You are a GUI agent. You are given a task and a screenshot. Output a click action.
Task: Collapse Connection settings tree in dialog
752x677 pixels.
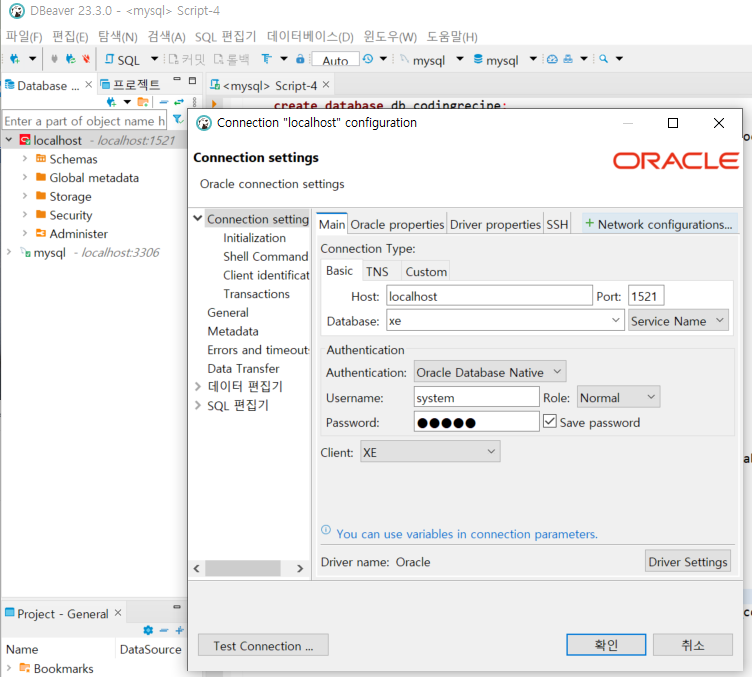point(198,219)
